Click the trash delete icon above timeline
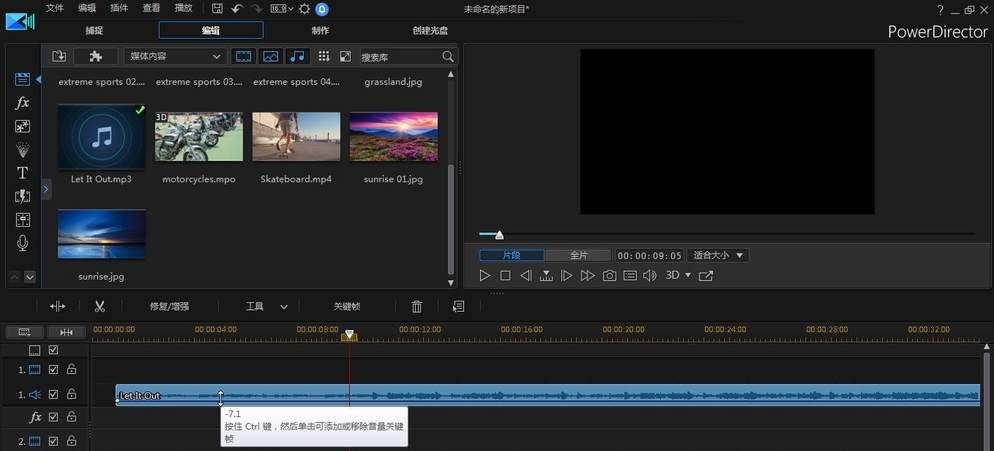The width and height of the screenshot is (994, 451). [x=417, y=306]
